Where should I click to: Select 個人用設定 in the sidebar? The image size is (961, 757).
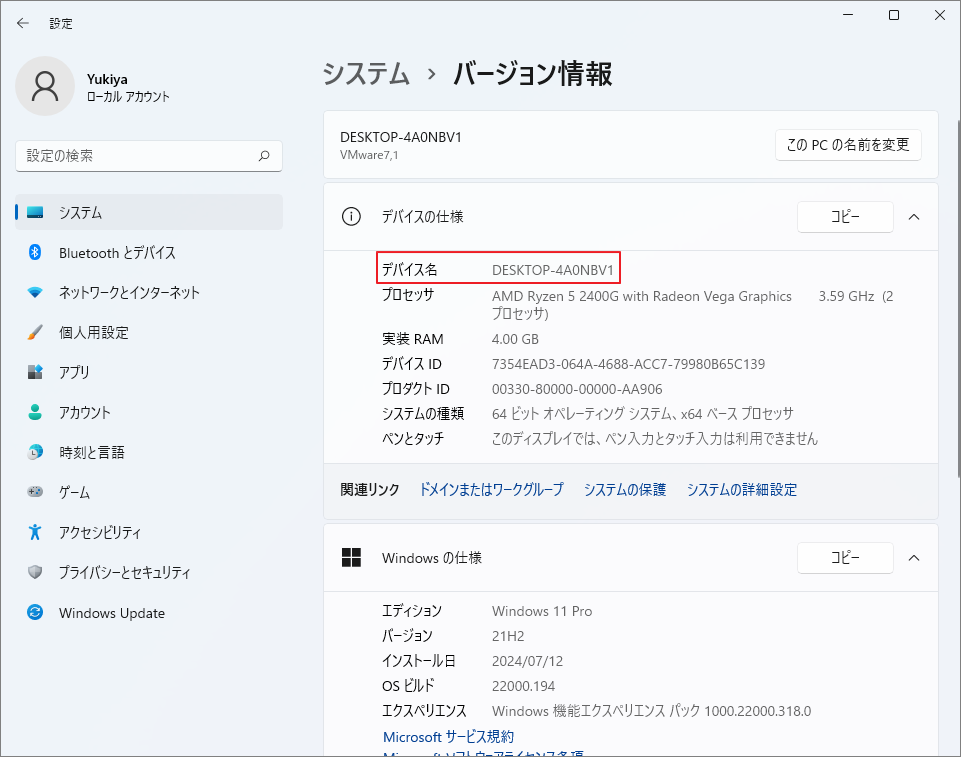click(149, 332)
